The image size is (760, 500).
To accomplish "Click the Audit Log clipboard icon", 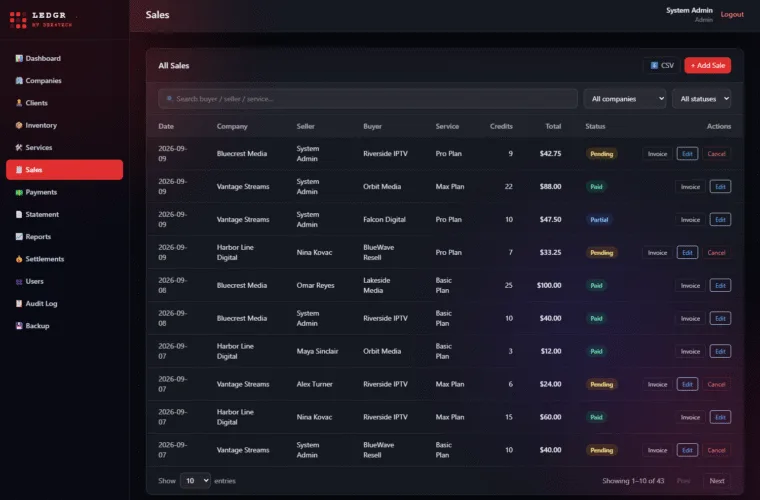I will (x=19, y=303).
